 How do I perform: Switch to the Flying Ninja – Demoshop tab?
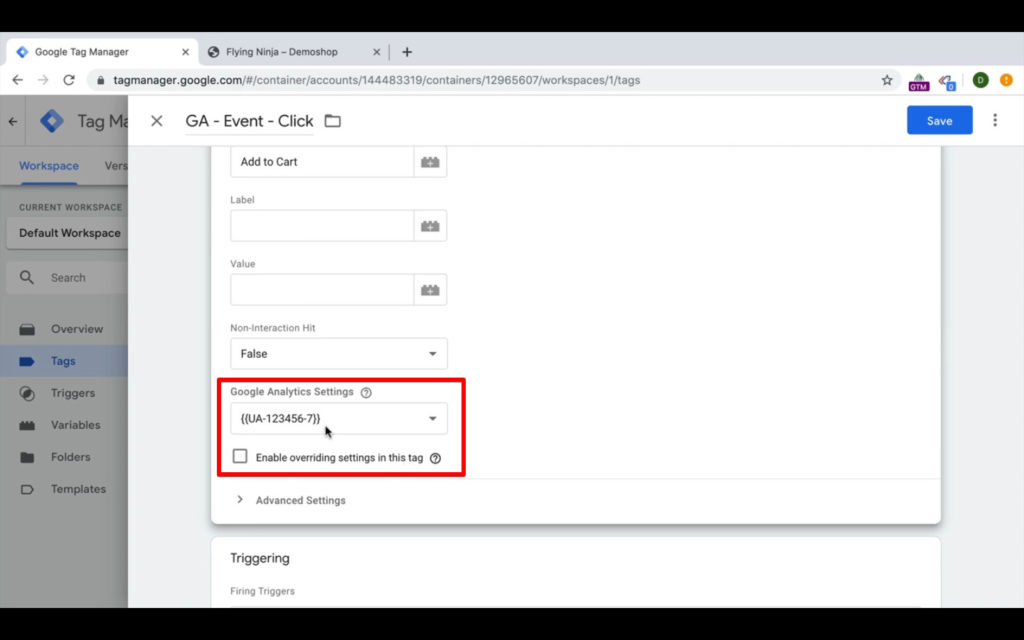[294, 52]
